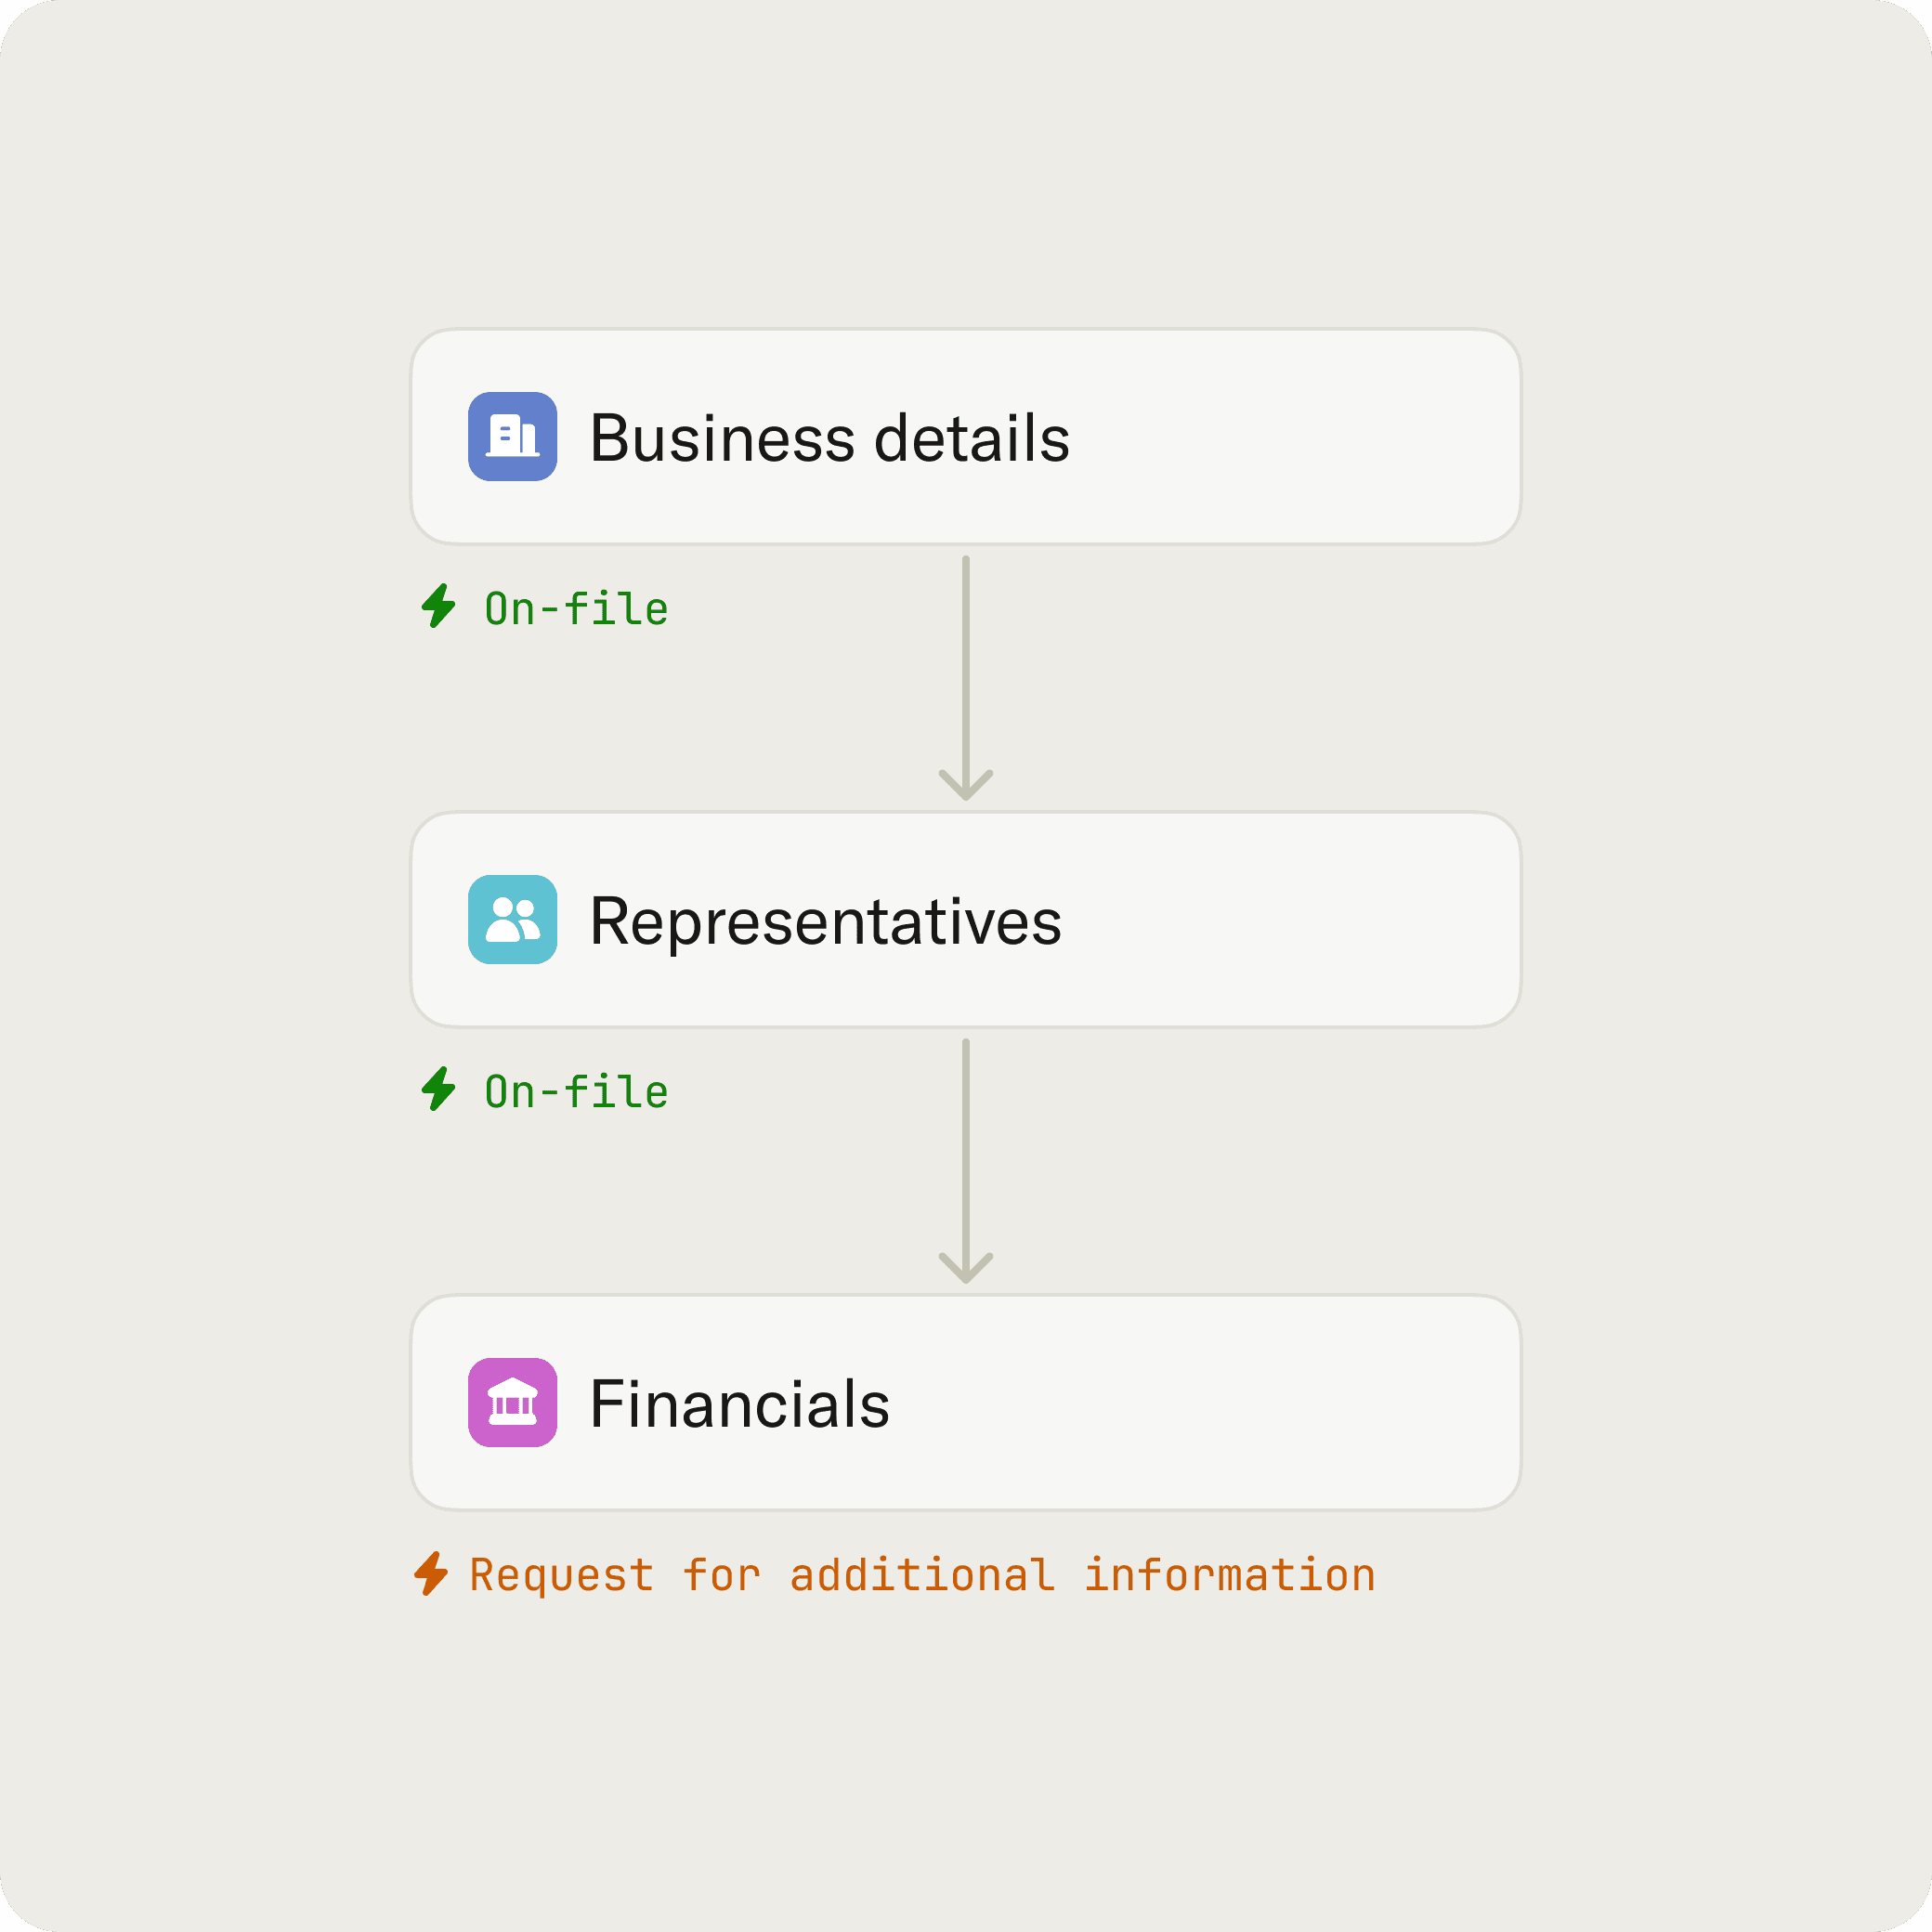Viewport: 1932px width, 1932px height.
Task: Click the arrowhead pointing into the Representatives card
Action: click(966, 785)
